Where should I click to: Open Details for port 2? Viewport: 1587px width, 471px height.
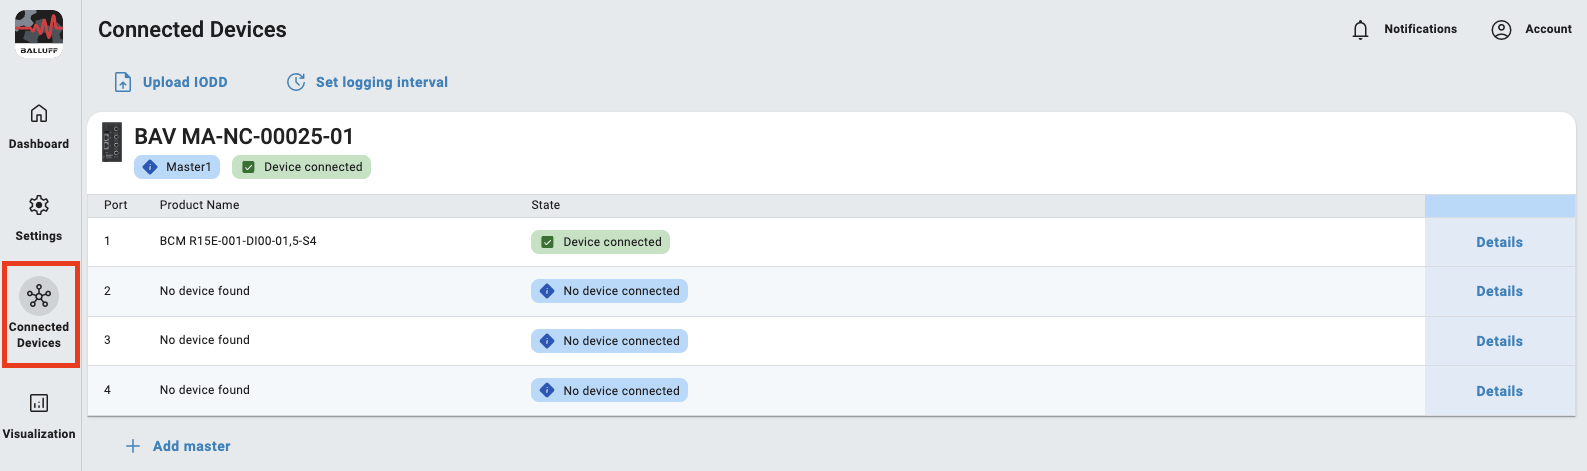tap(1499, 291)
